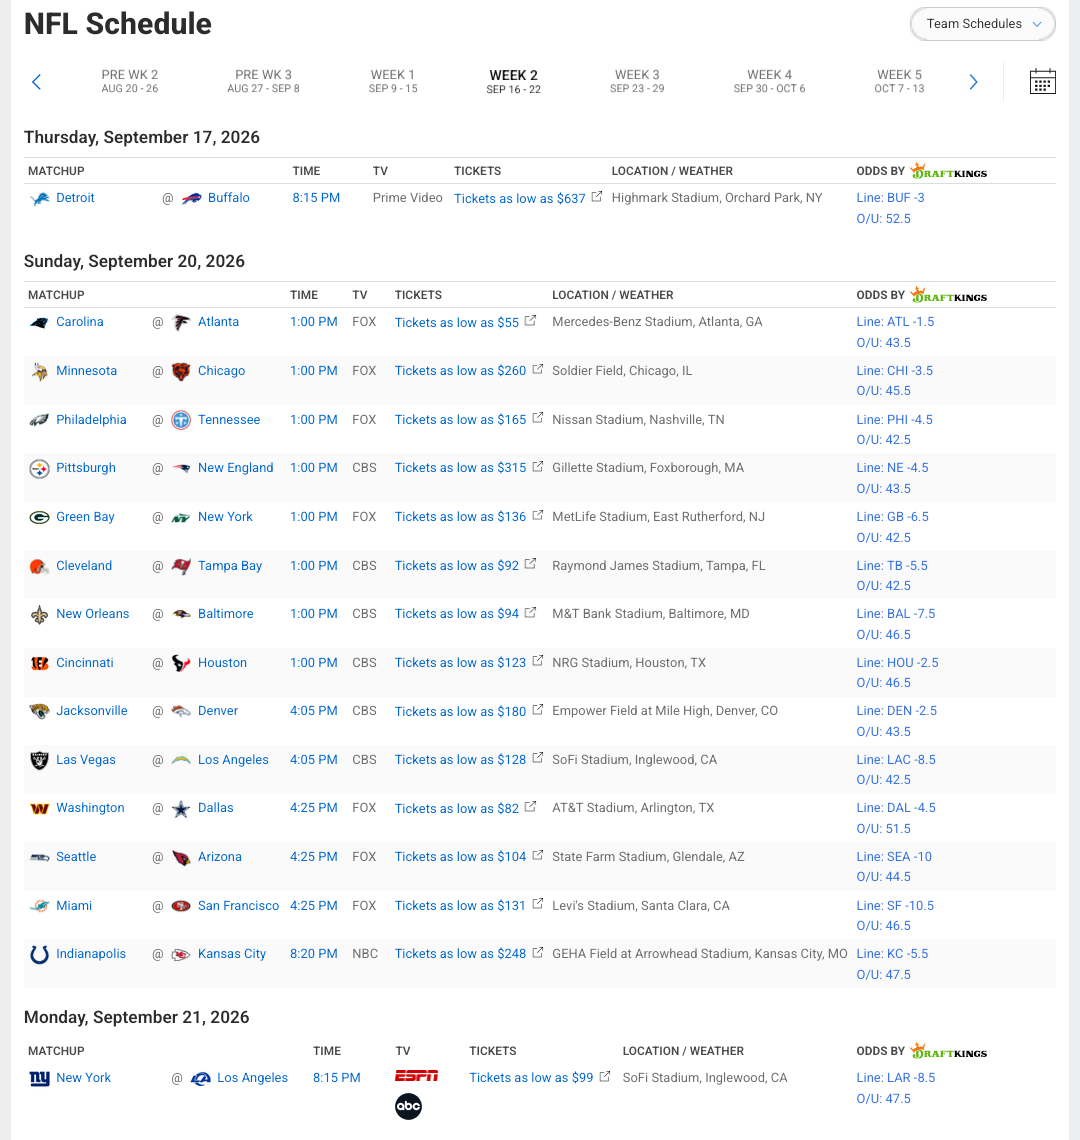Viewport: 1080px width, 1140px height.
Task: Open the calendar date picker icon
Action: click(x=1042, y=81)
